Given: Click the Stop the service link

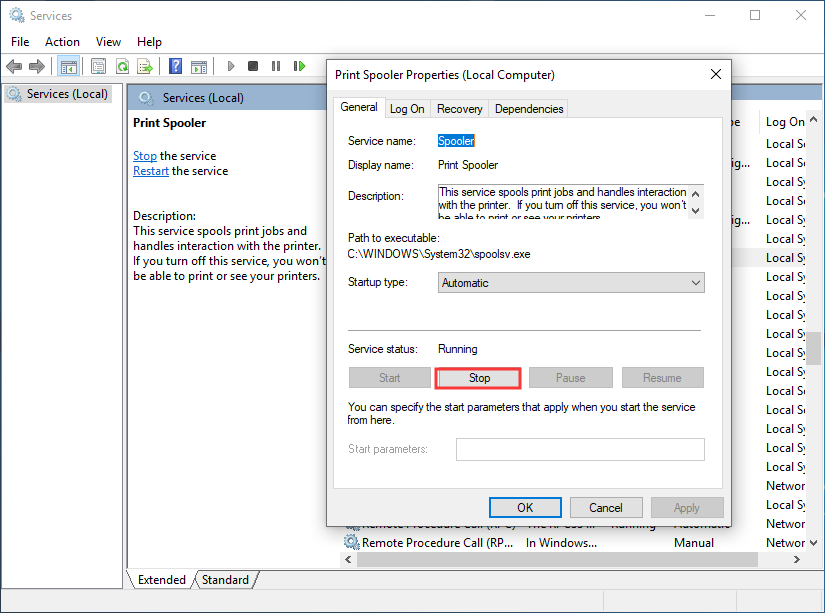Looking at the screenshot, I should pyautogui.click(x=145, y=156).
